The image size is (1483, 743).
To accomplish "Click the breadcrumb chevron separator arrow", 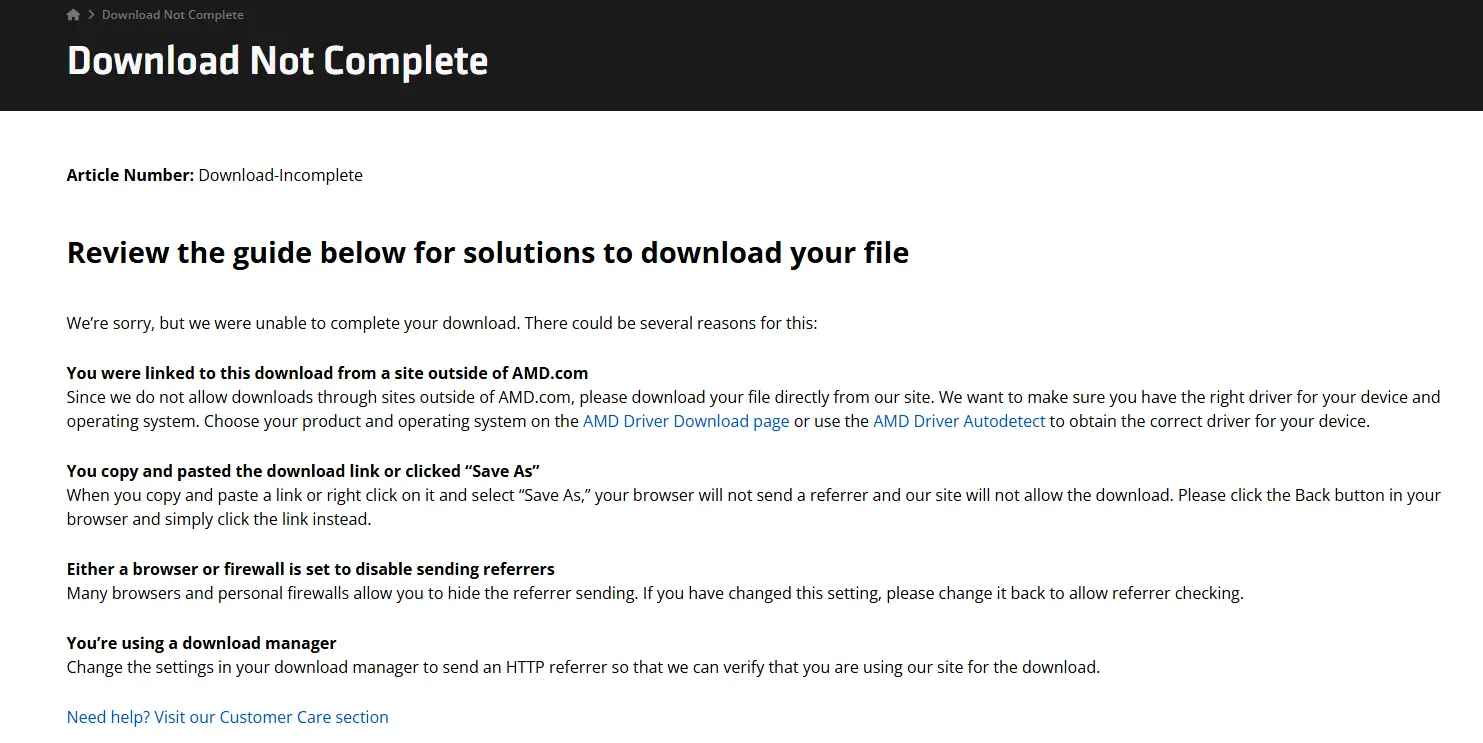I will (x=91, y=15).
